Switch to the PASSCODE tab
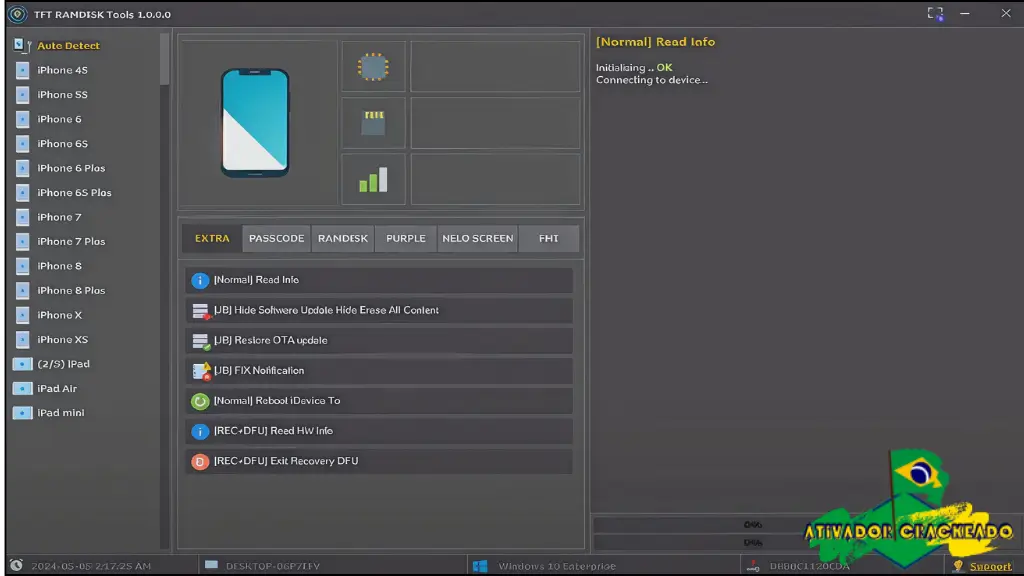Viewport: 1024px width, 576px height. pos(276,238)
